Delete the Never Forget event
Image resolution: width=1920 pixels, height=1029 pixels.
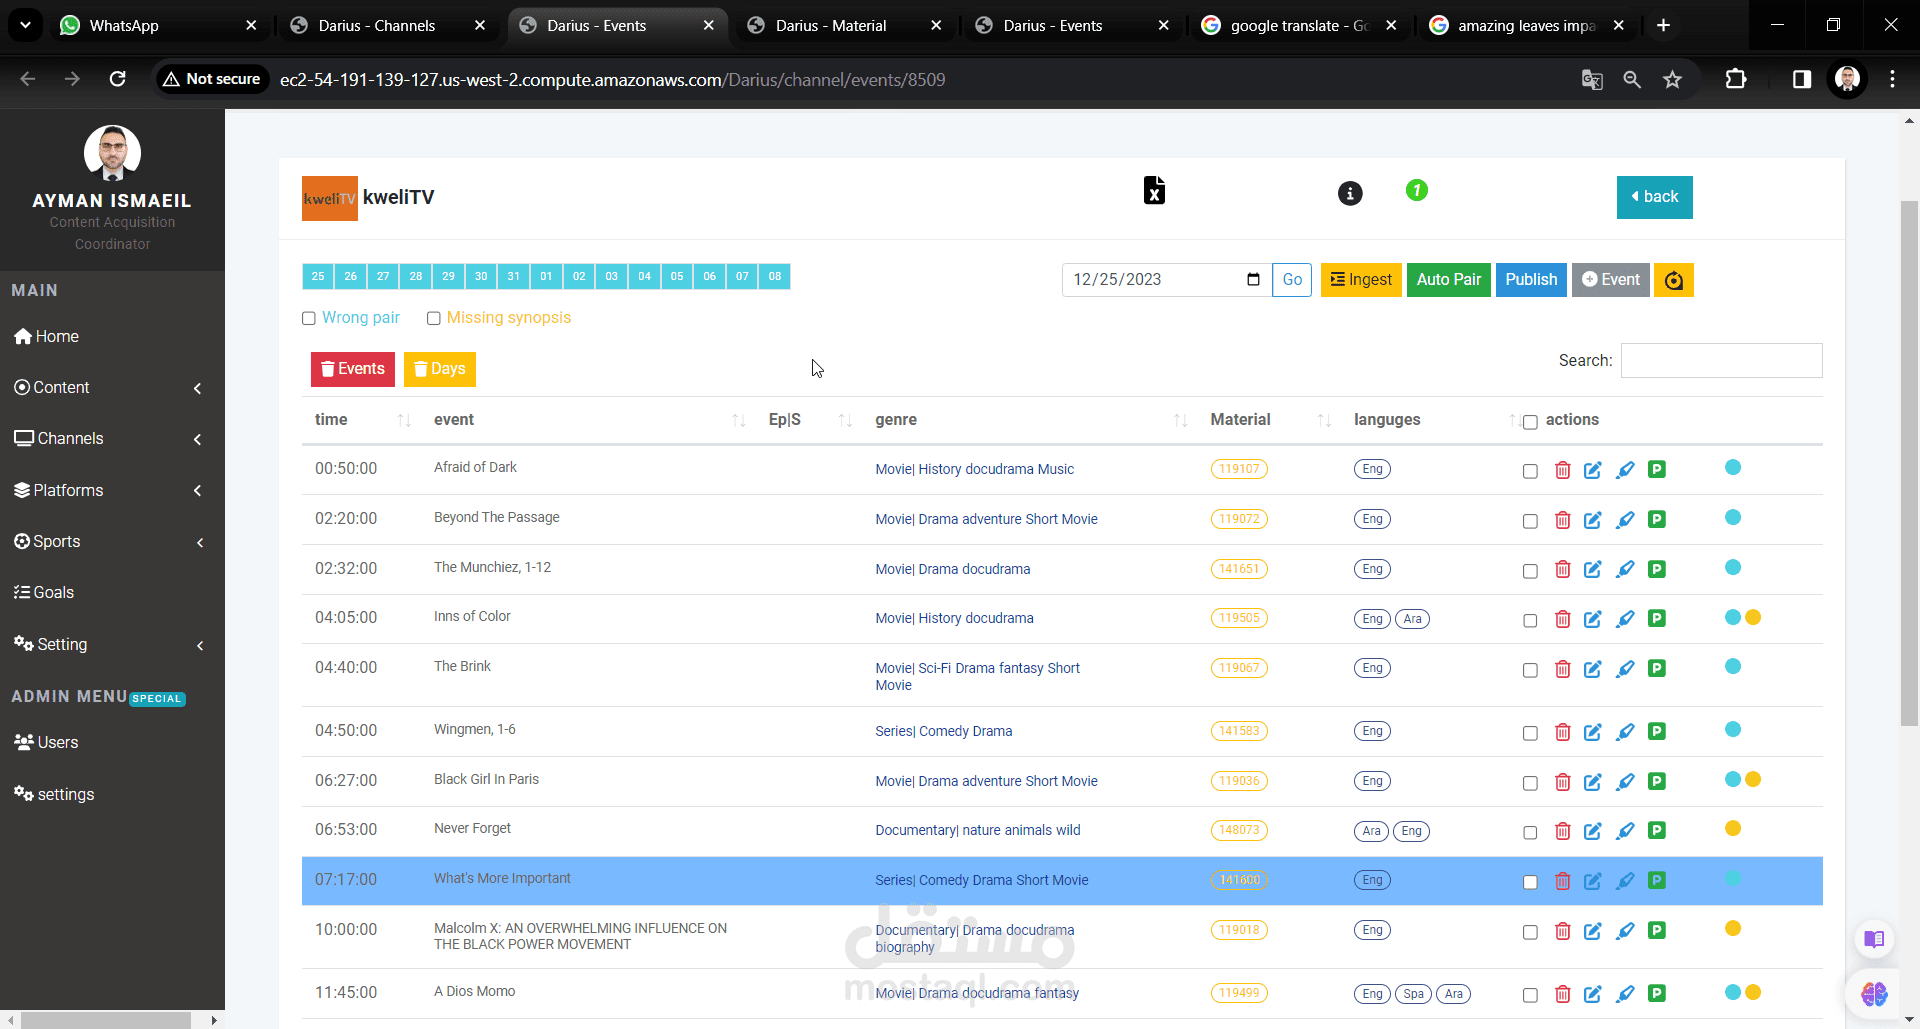[1562, 831]
